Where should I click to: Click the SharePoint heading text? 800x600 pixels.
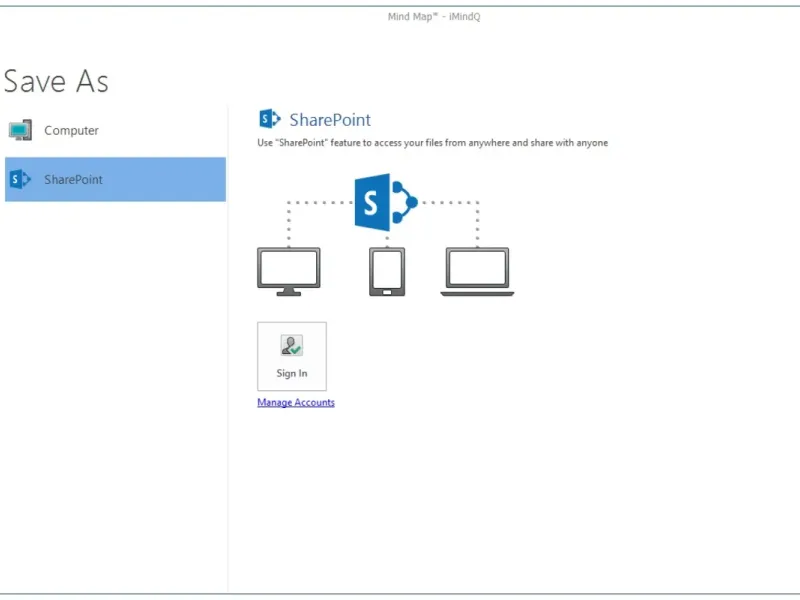[x=330, y=120]
